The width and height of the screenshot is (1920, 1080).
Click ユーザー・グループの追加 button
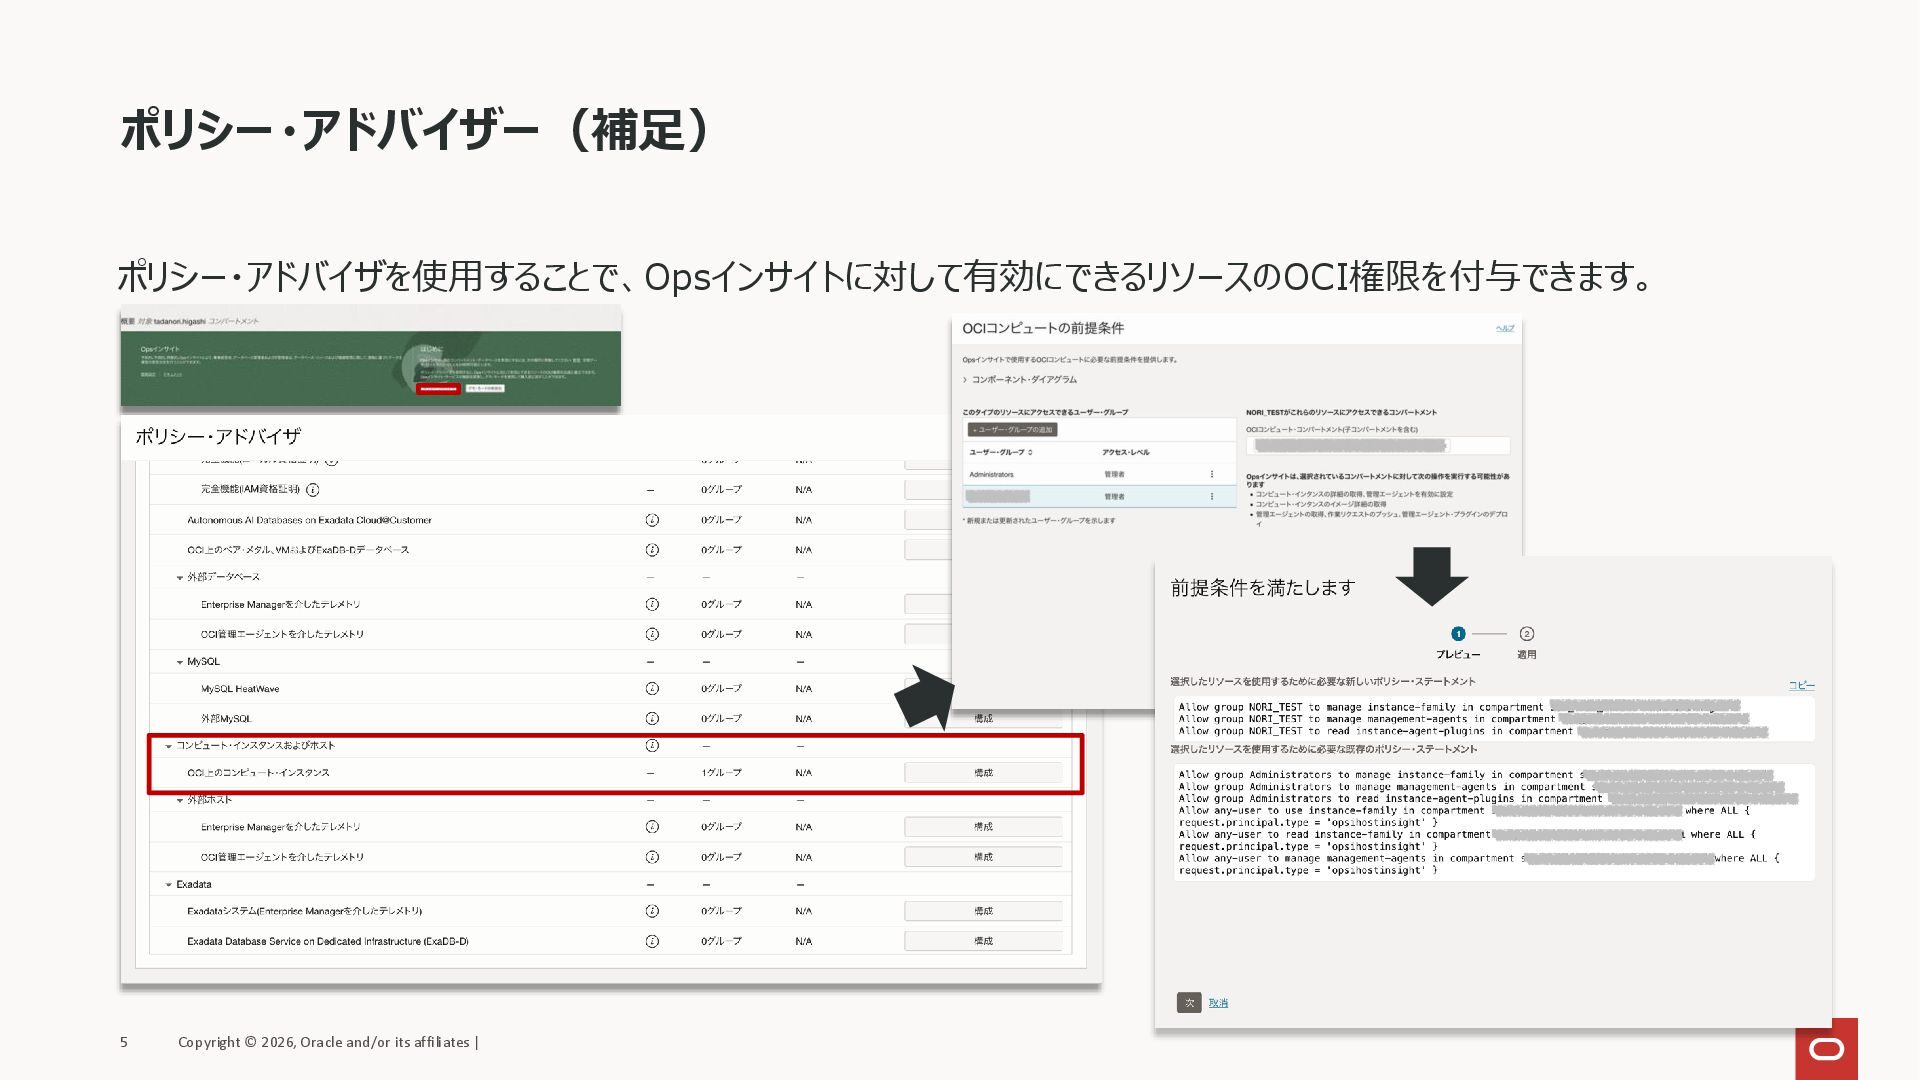(1012, 430)
